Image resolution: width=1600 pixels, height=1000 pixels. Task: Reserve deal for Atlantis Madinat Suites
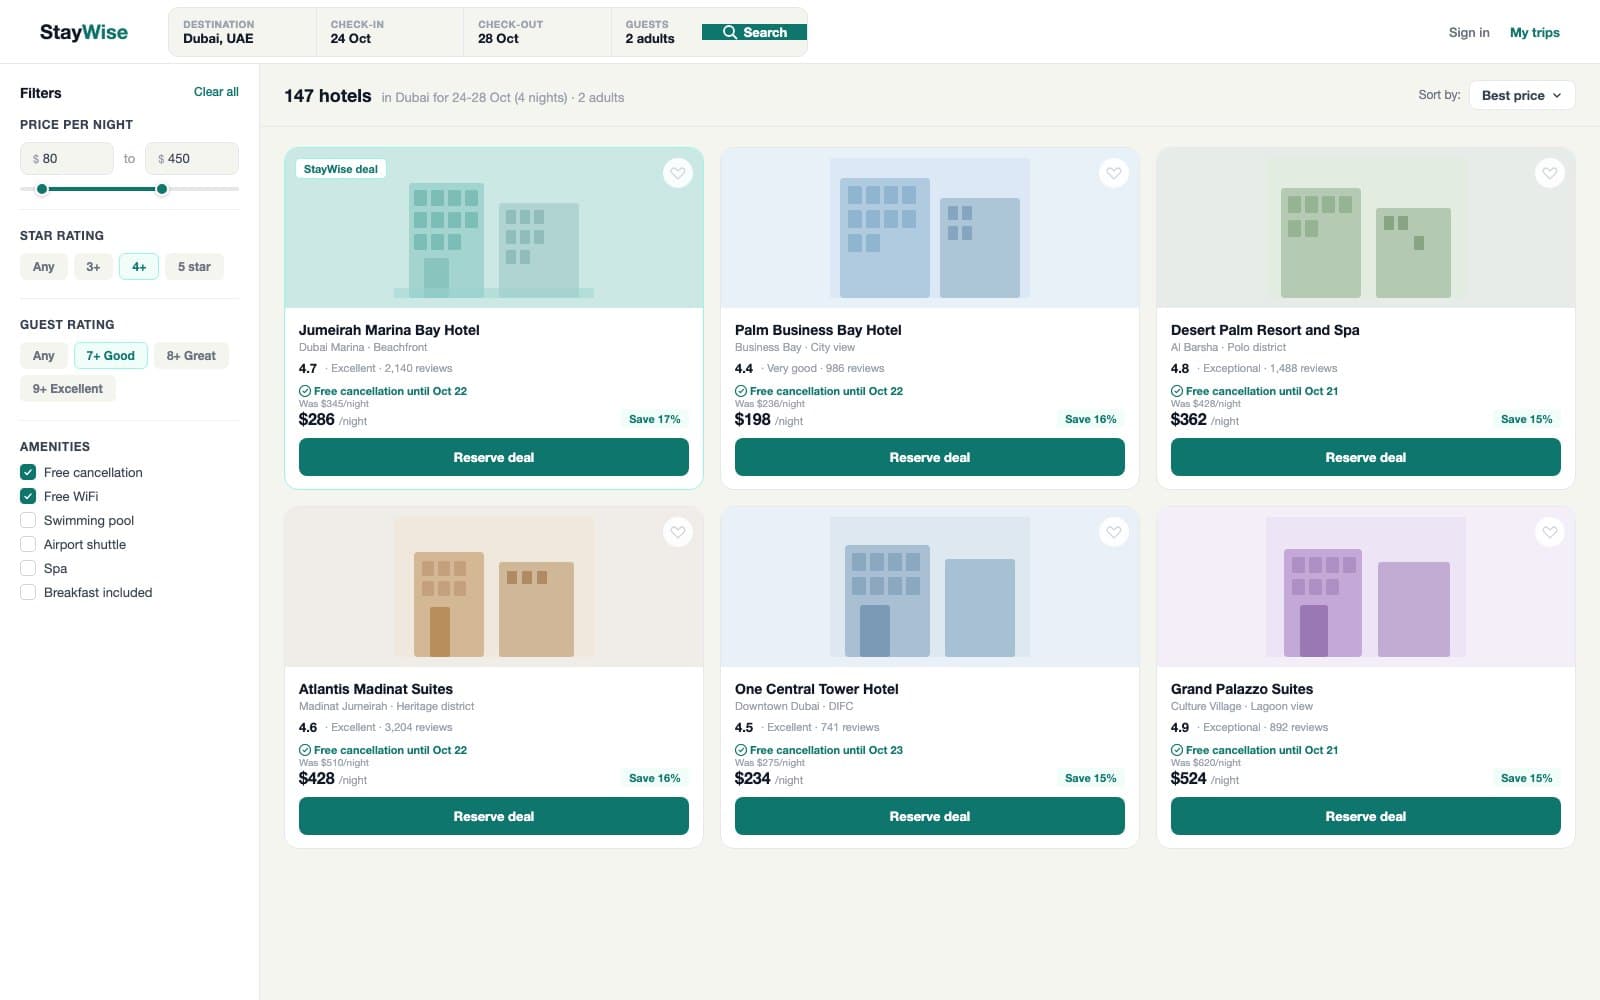pyautogui.click(x=494, y=816)
